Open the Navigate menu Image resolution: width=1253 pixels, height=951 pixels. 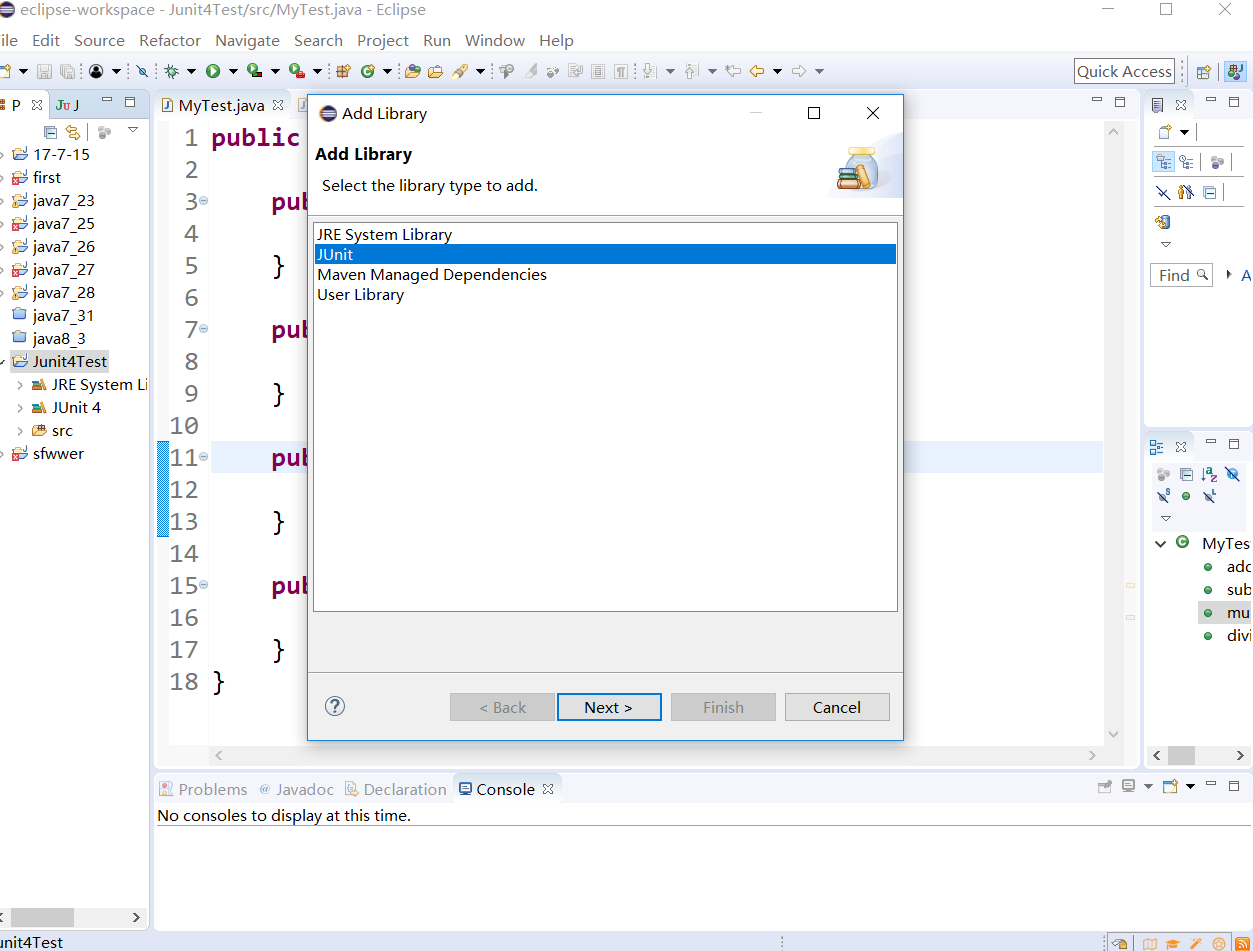point(247,40)
